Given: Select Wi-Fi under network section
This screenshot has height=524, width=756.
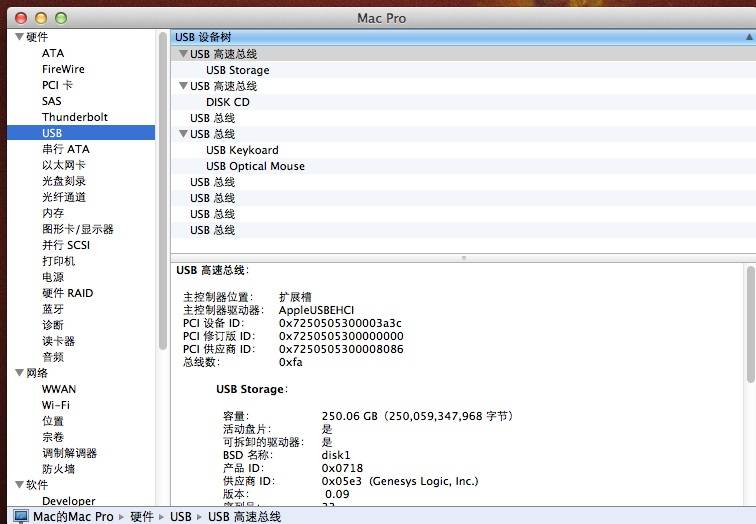Looking at the screenshot, I should [56, 405].
